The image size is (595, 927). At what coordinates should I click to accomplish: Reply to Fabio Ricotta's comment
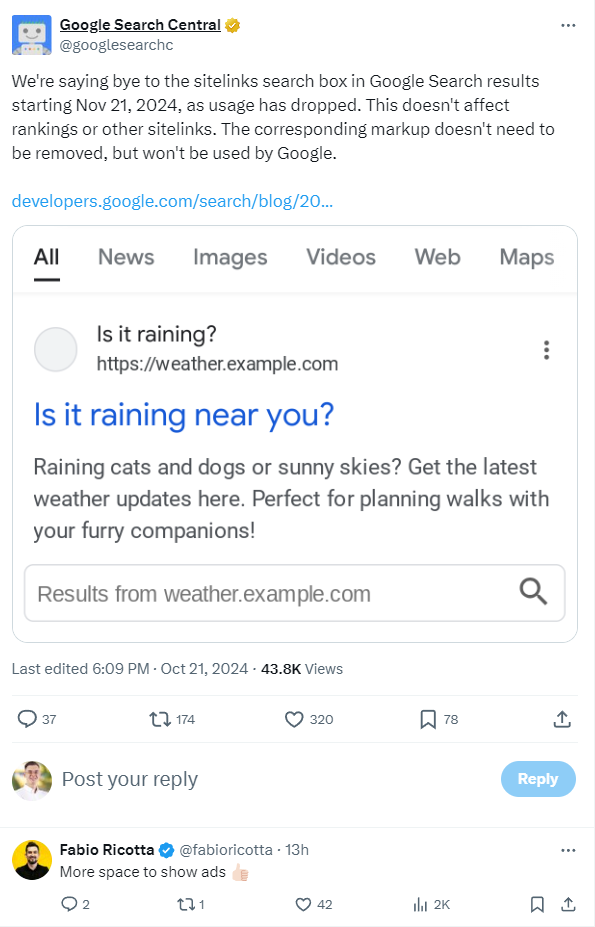pyautogui.click(x=69, y=904)
